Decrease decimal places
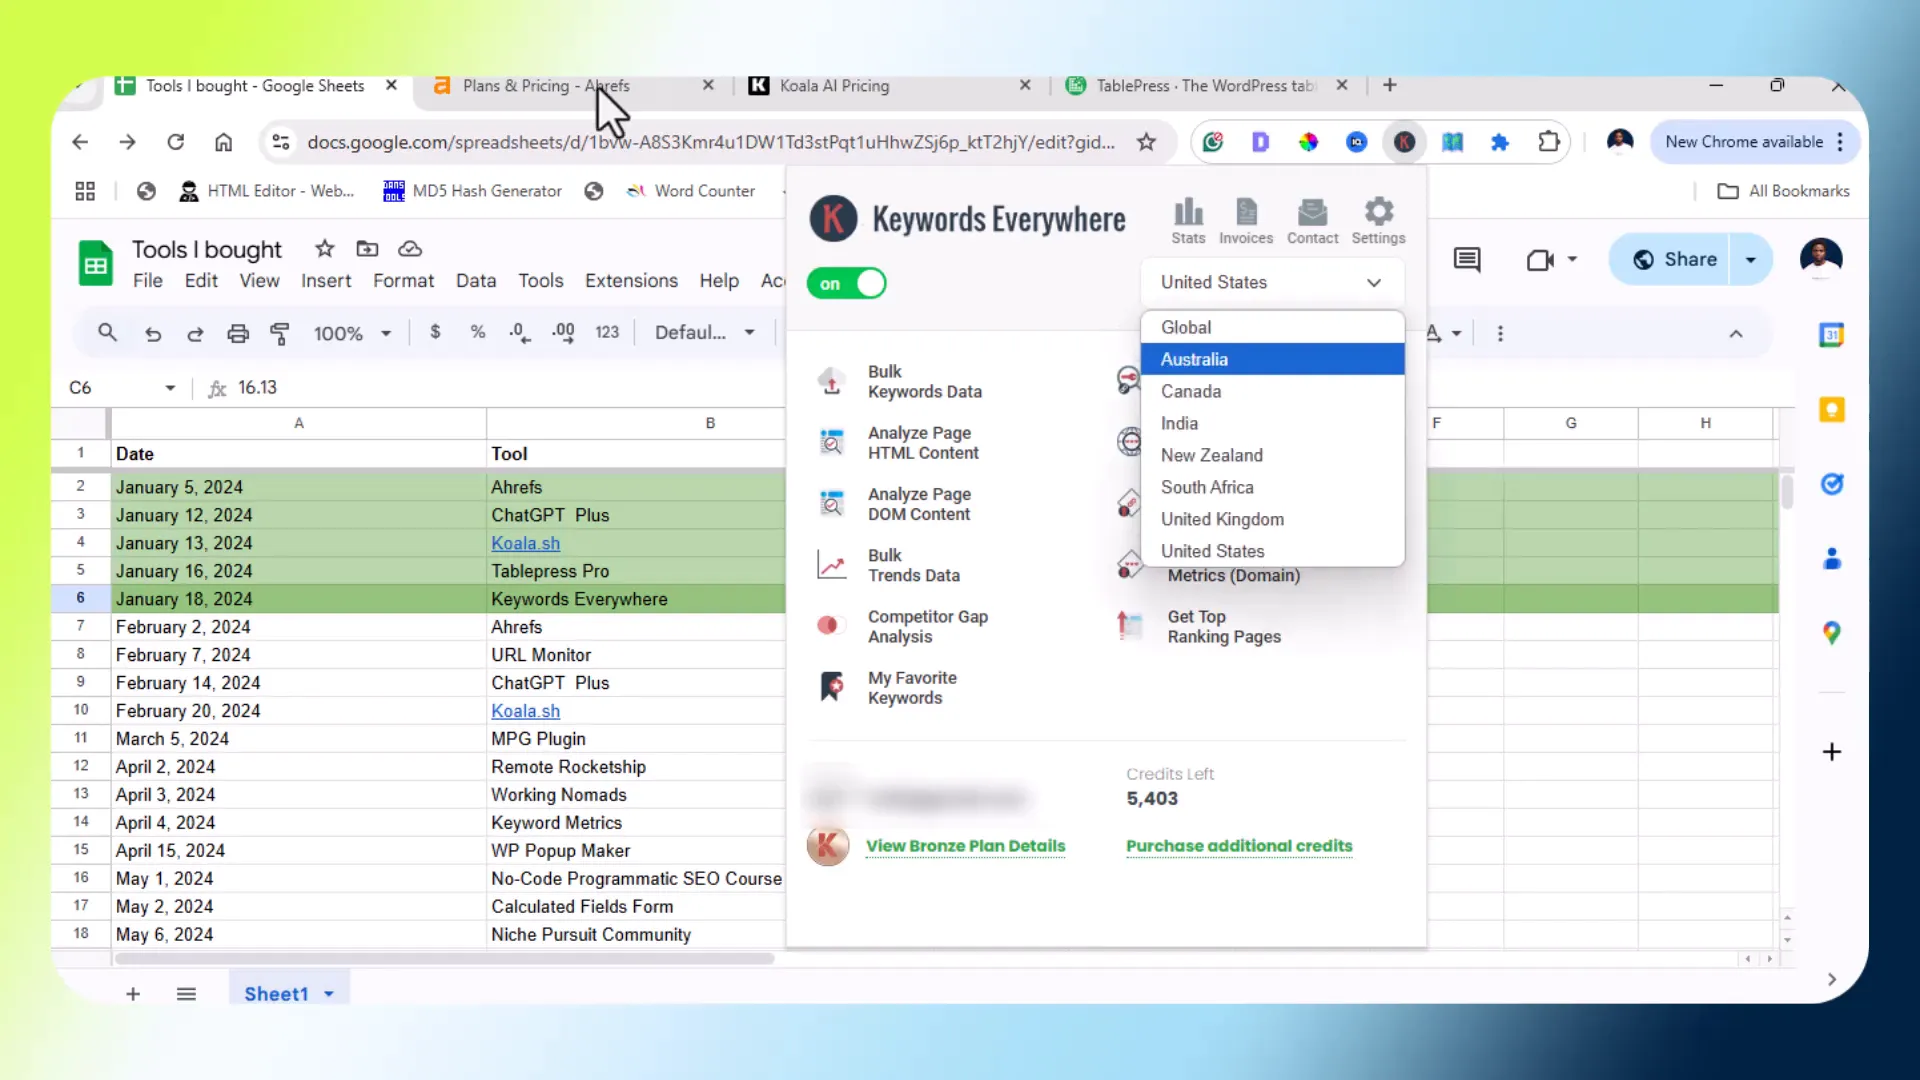 pyautogui.click(x=520, y=333)
